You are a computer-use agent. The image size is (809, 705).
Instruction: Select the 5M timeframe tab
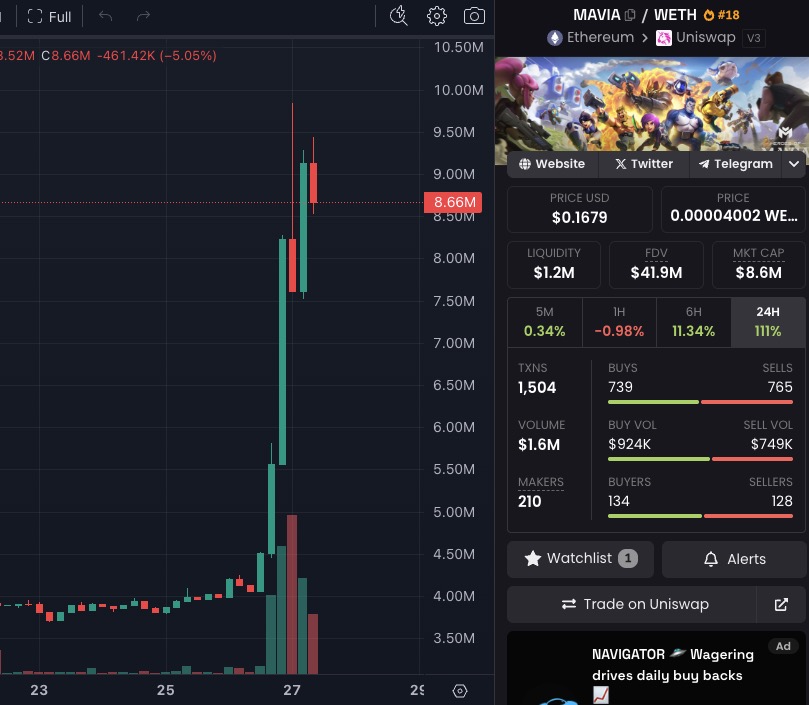pyautogui.click(x=545, y=322)
